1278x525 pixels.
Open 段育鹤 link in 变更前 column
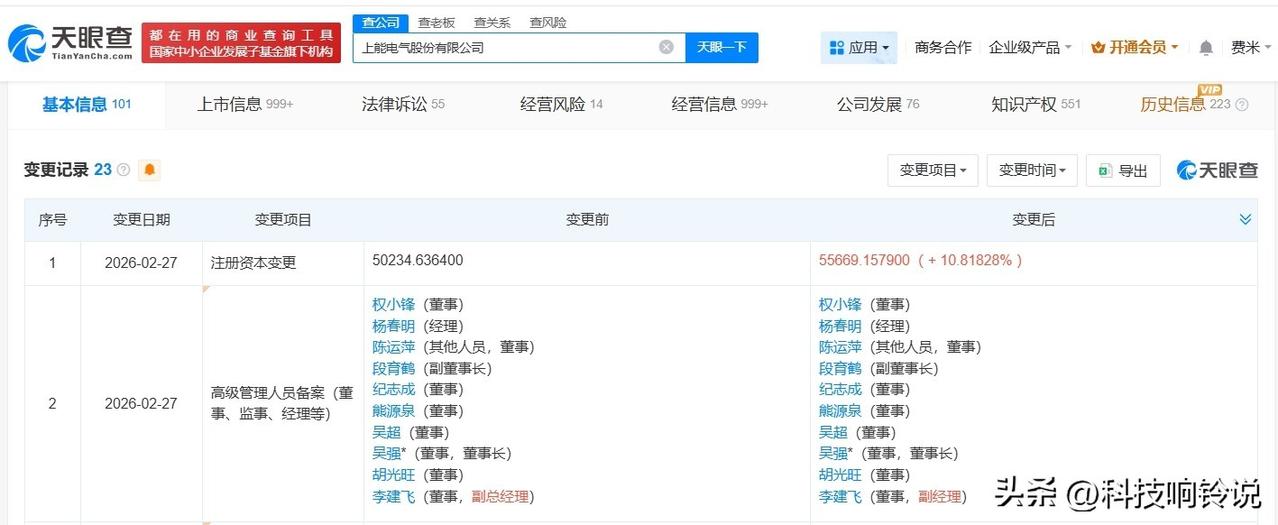393,368
